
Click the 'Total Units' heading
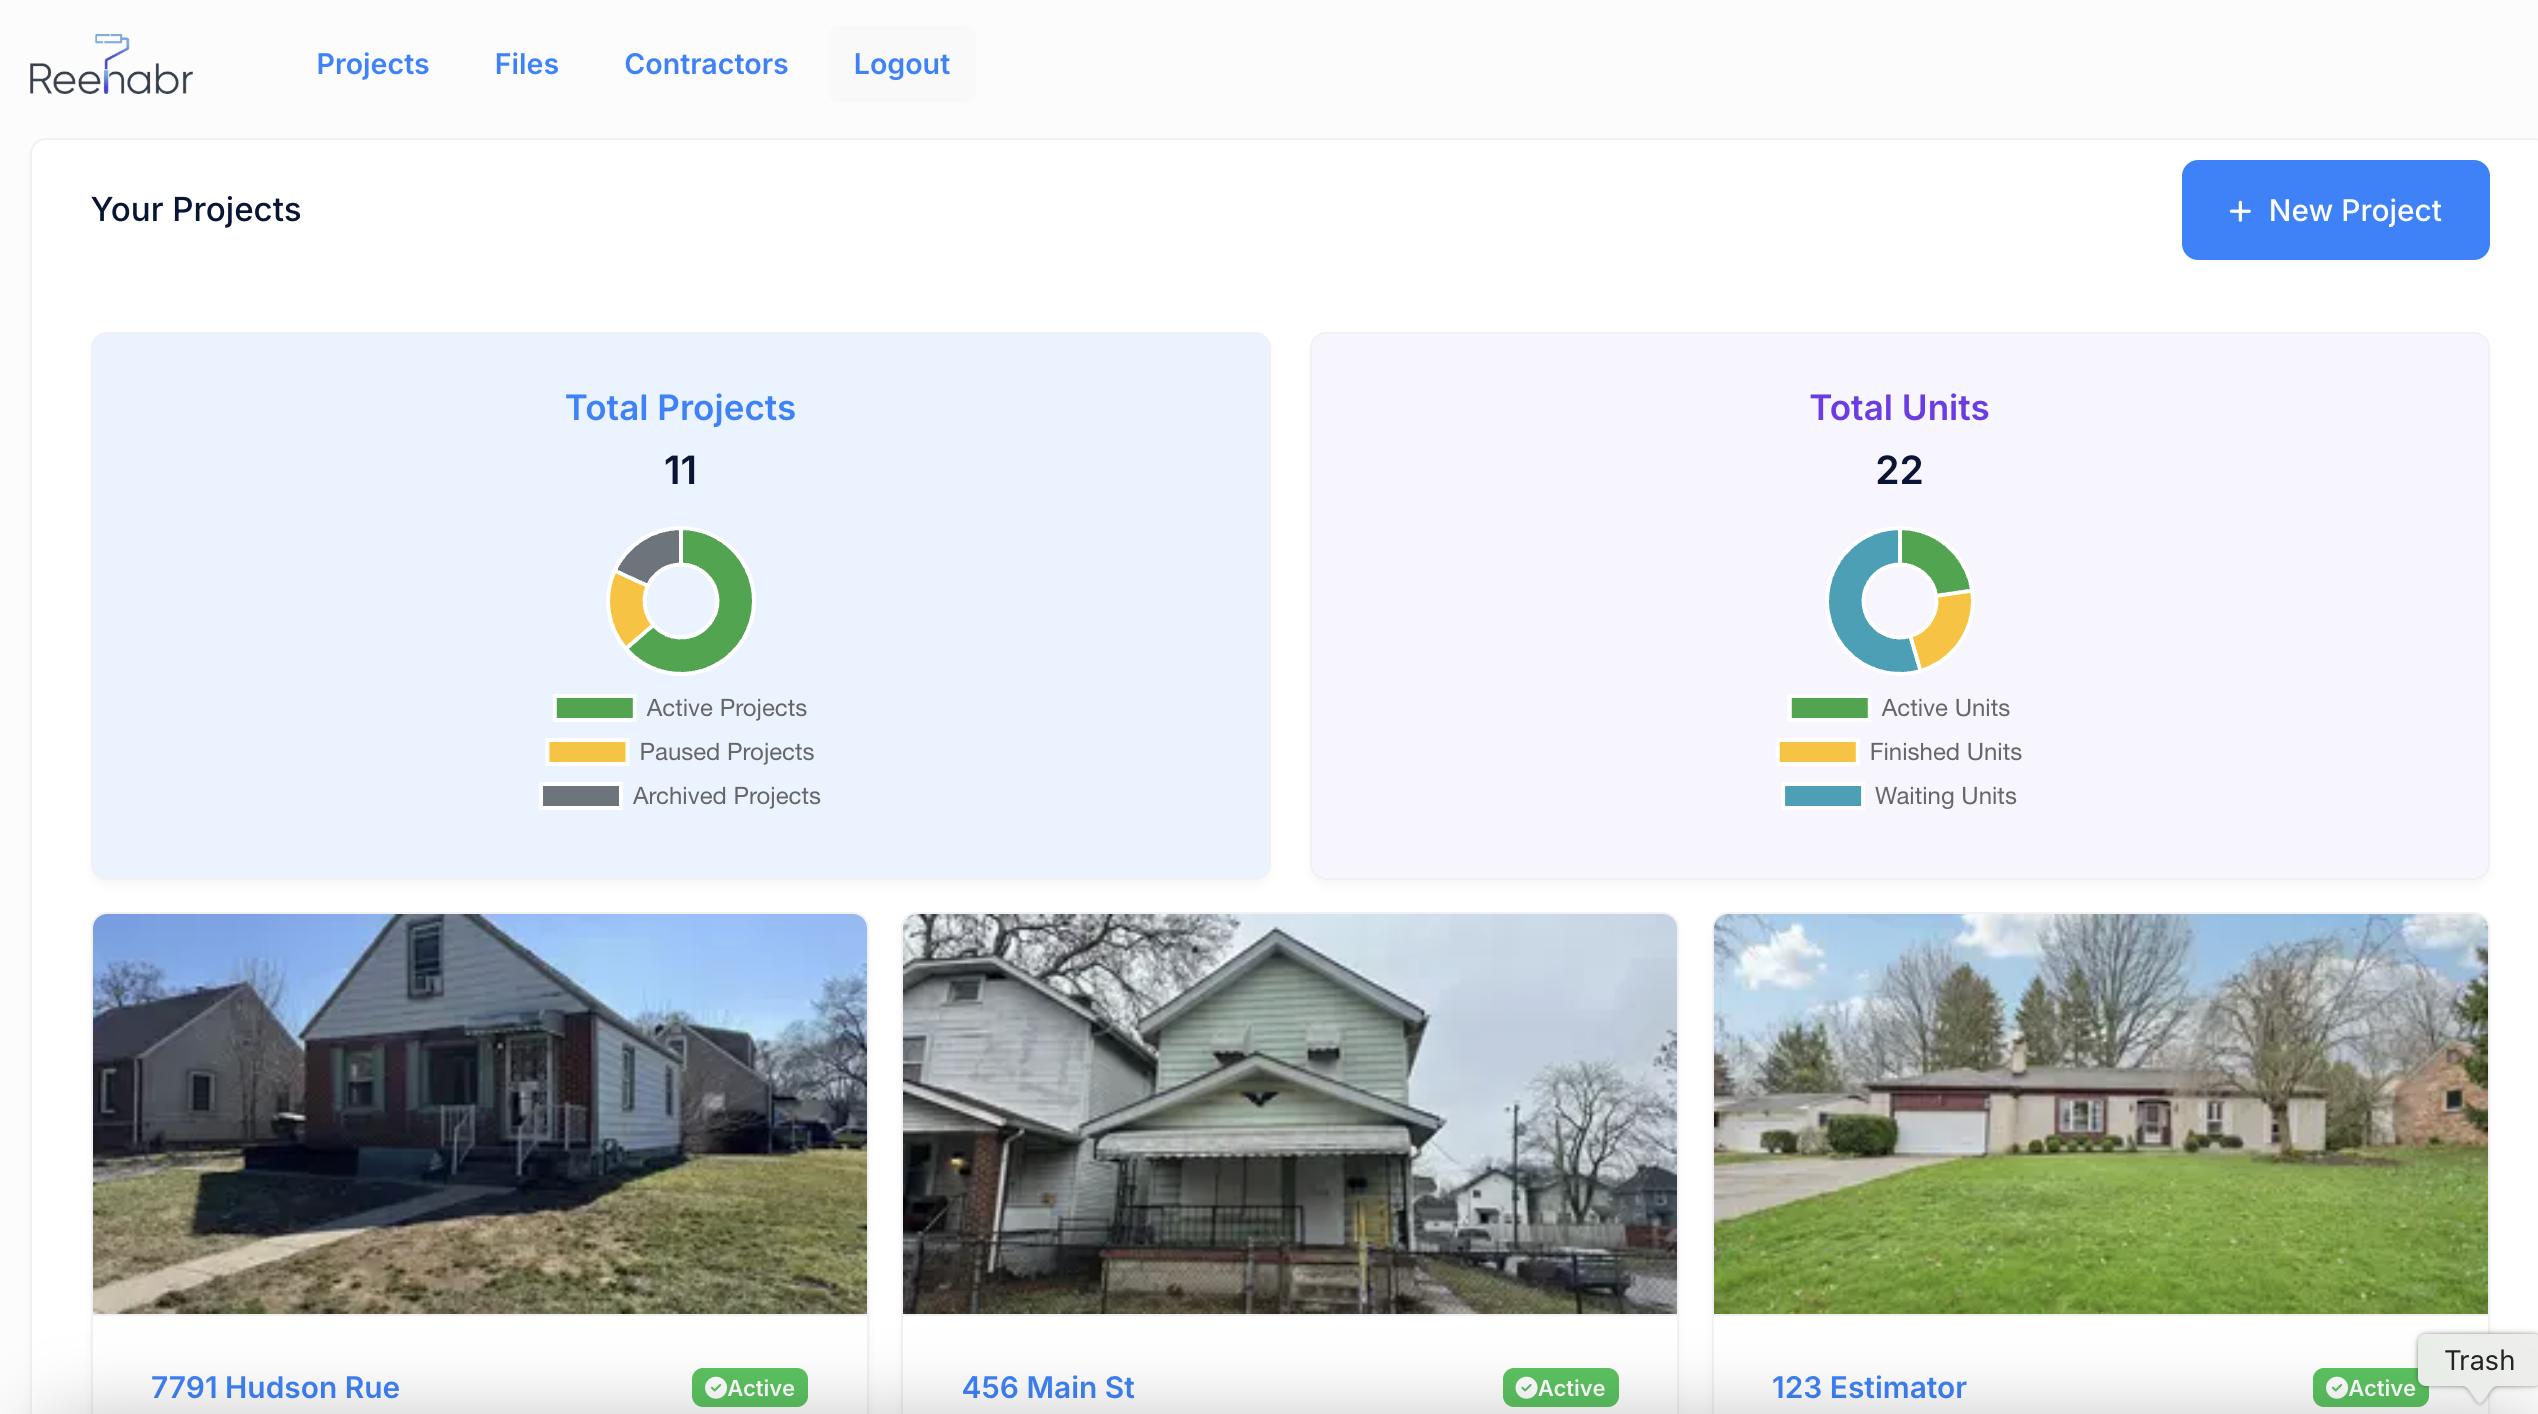click(x=1899, y=407)
